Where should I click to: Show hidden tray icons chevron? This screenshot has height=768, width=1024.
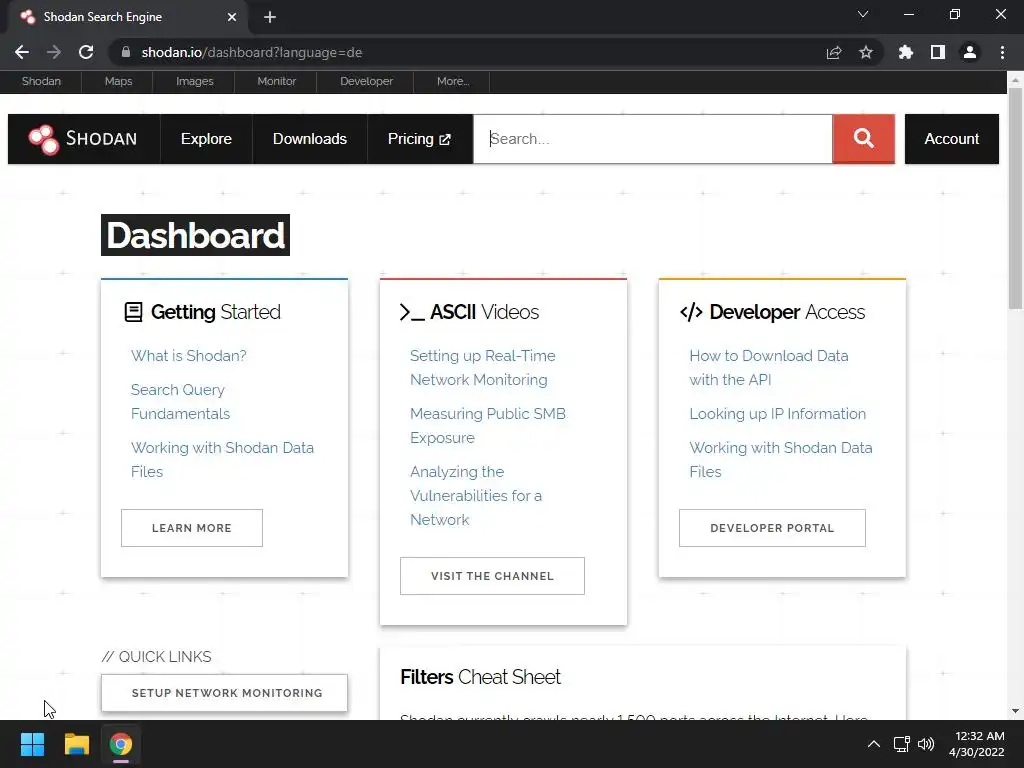pyautogui.click(x=873, y=744)
